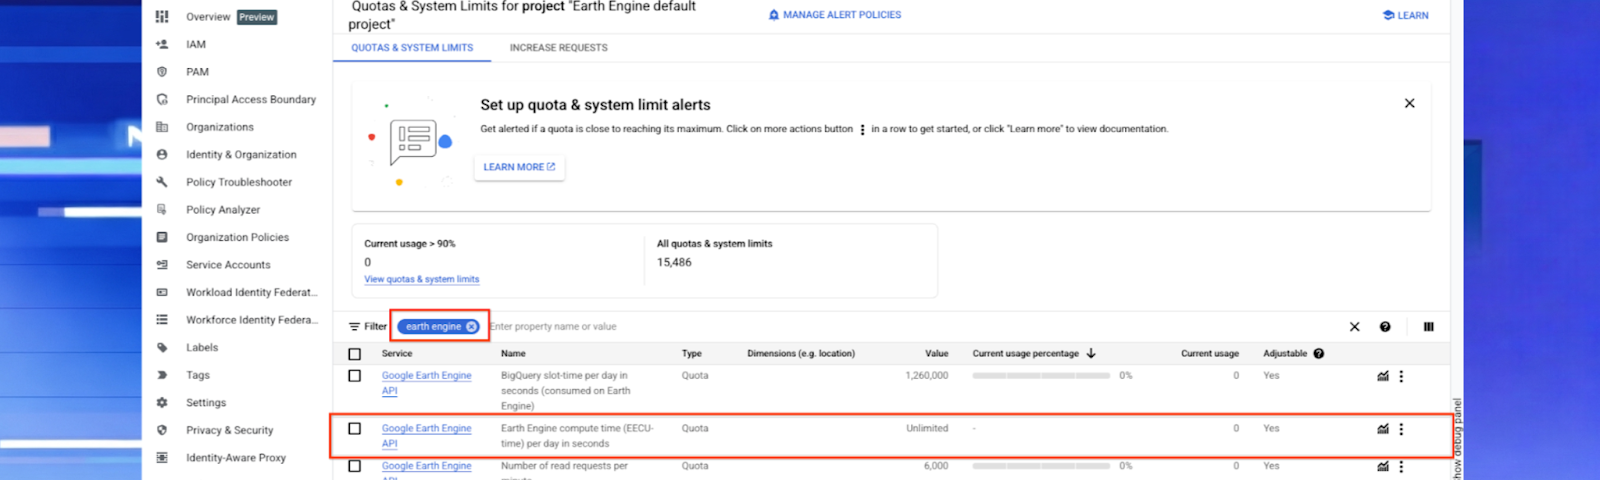Open monitoring chart for EECU-time quota row
This screenshot has width=1600, height=480.
tap(1383, 429)
